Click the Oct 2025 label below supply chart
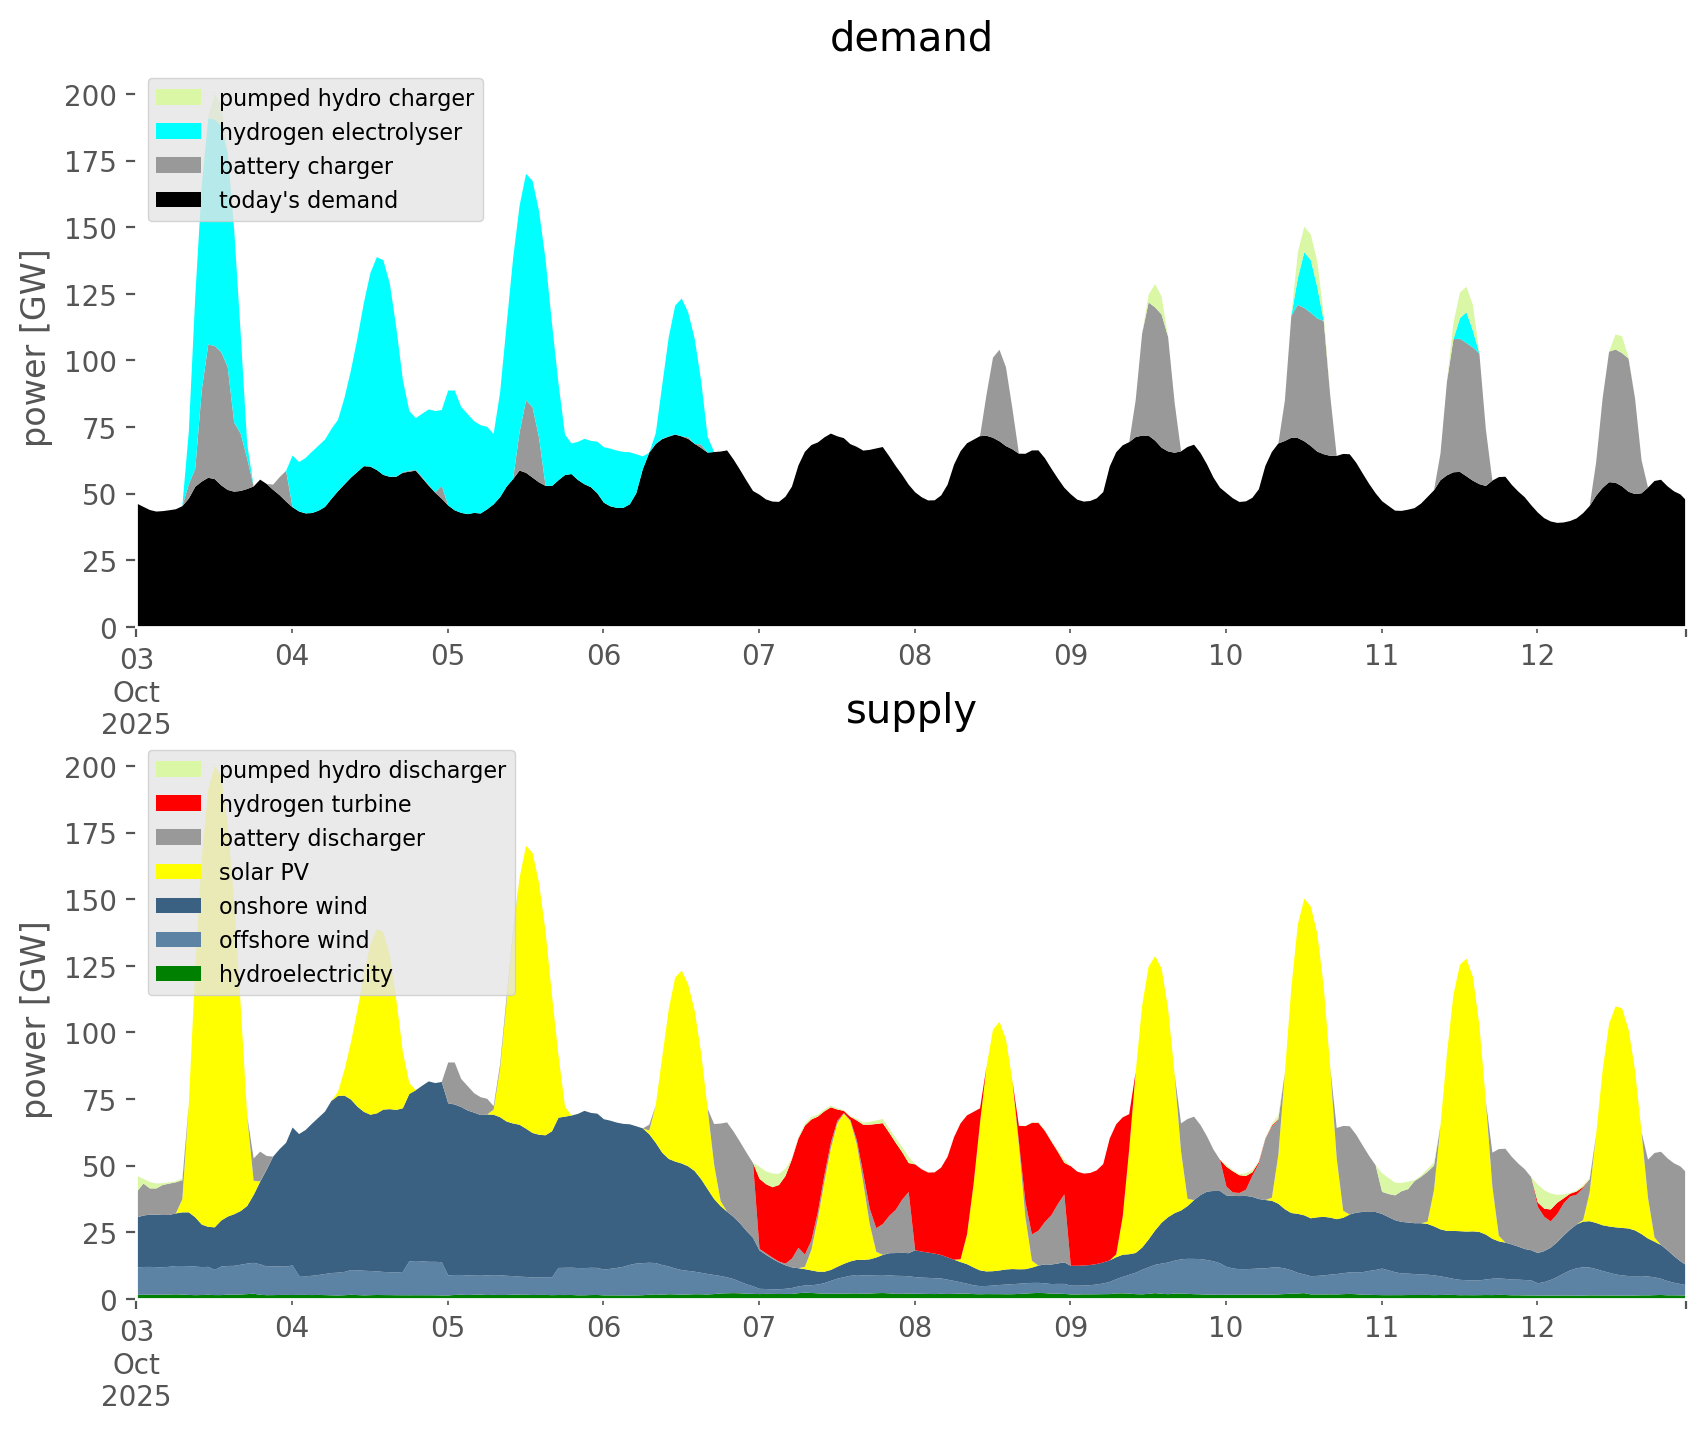This screenshot has width=1706, height=1431. tap(136, 1380)
